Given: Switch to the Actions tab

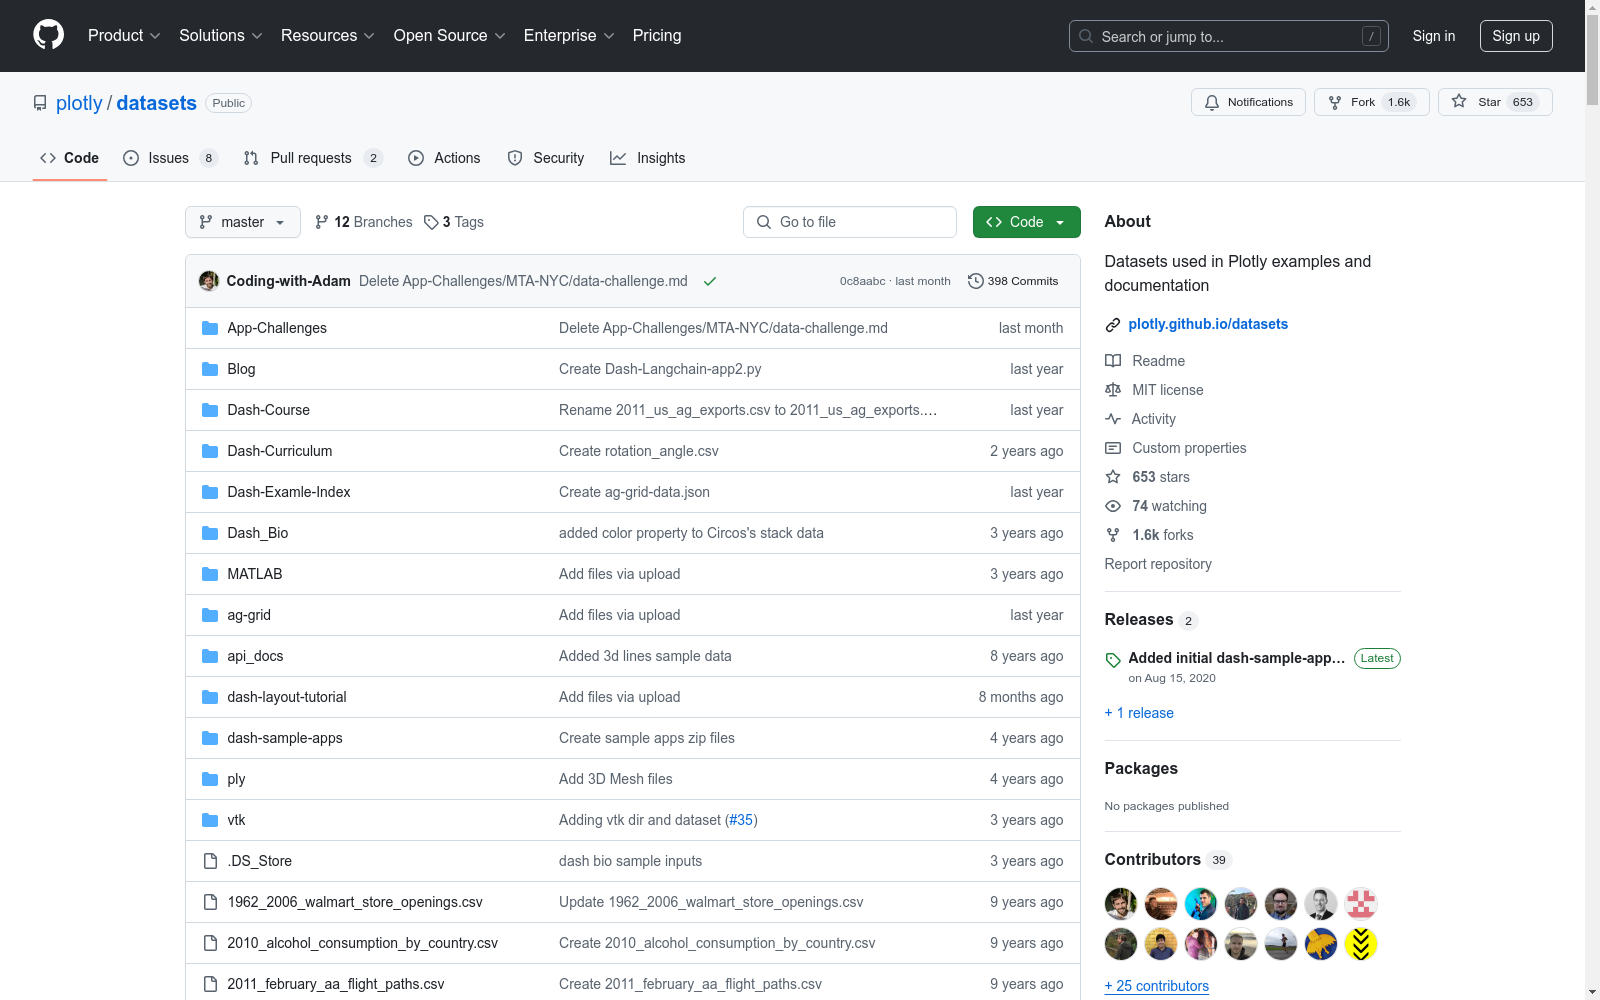Looking at the screenshot, I should coord(445,158).
